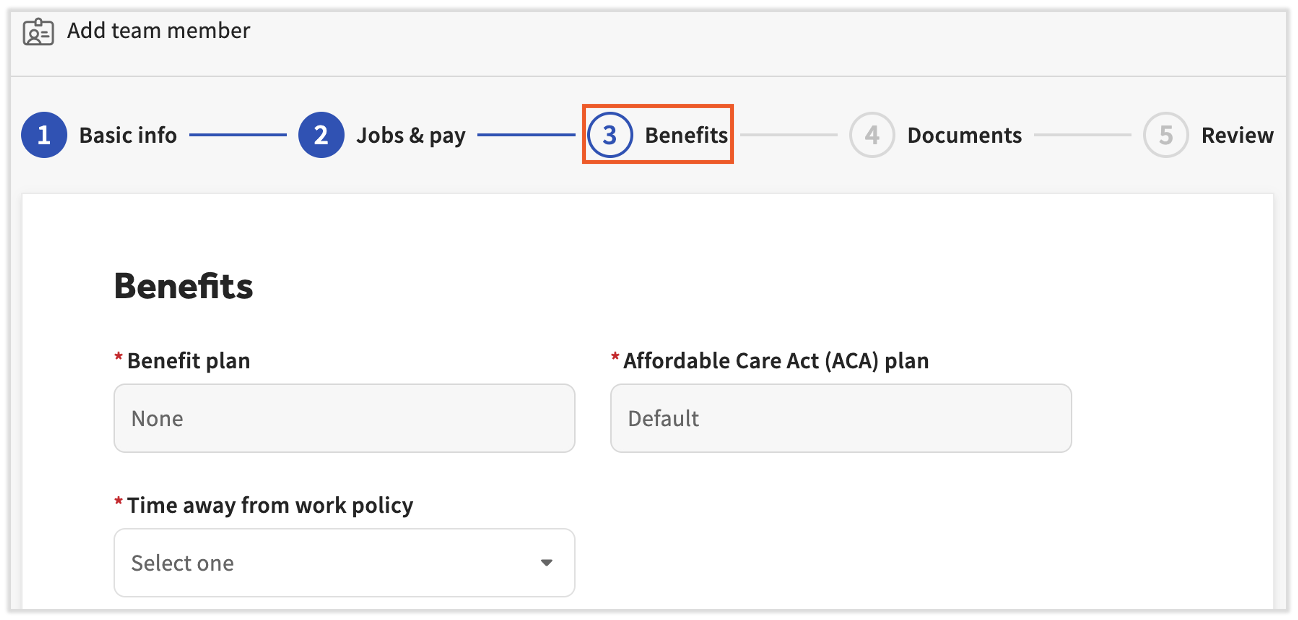Return to the Jobs & pay step
The width and height of the screenshot is (1298, 620).
pyautogui.click(x=411, y=135)
